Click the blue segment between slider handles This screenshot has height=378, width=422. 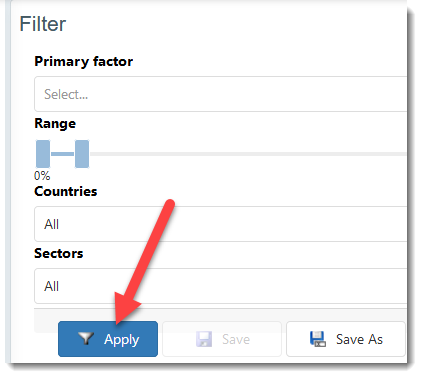(x=62, y=154)
